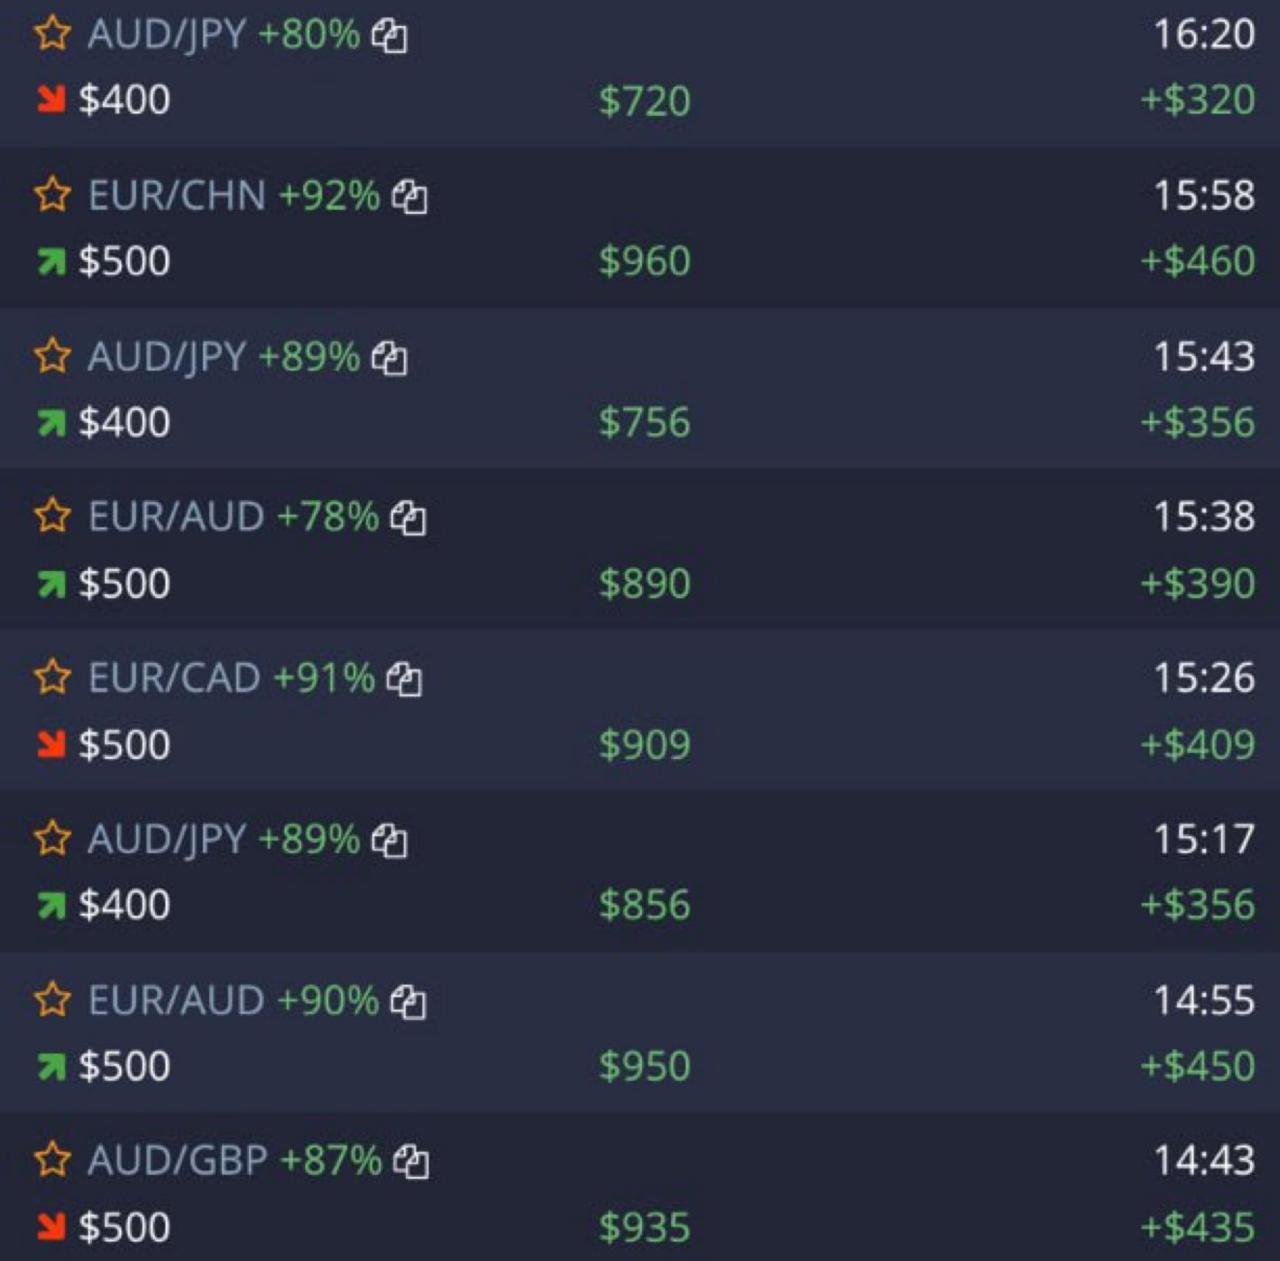Image resolution: width=1280 pixels, height=1261 pixels.
Task: Copy the AUD/GBP +87% trade
Action: tap(411, 1162)
